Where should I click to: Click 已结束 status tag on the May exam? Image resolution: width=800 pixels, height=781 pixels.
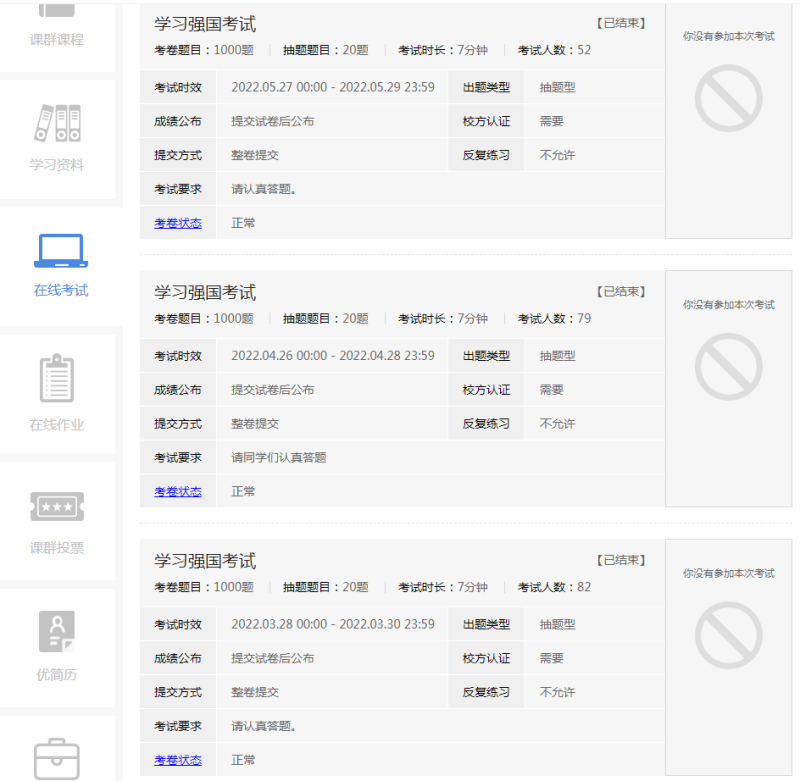click(620, 23)
